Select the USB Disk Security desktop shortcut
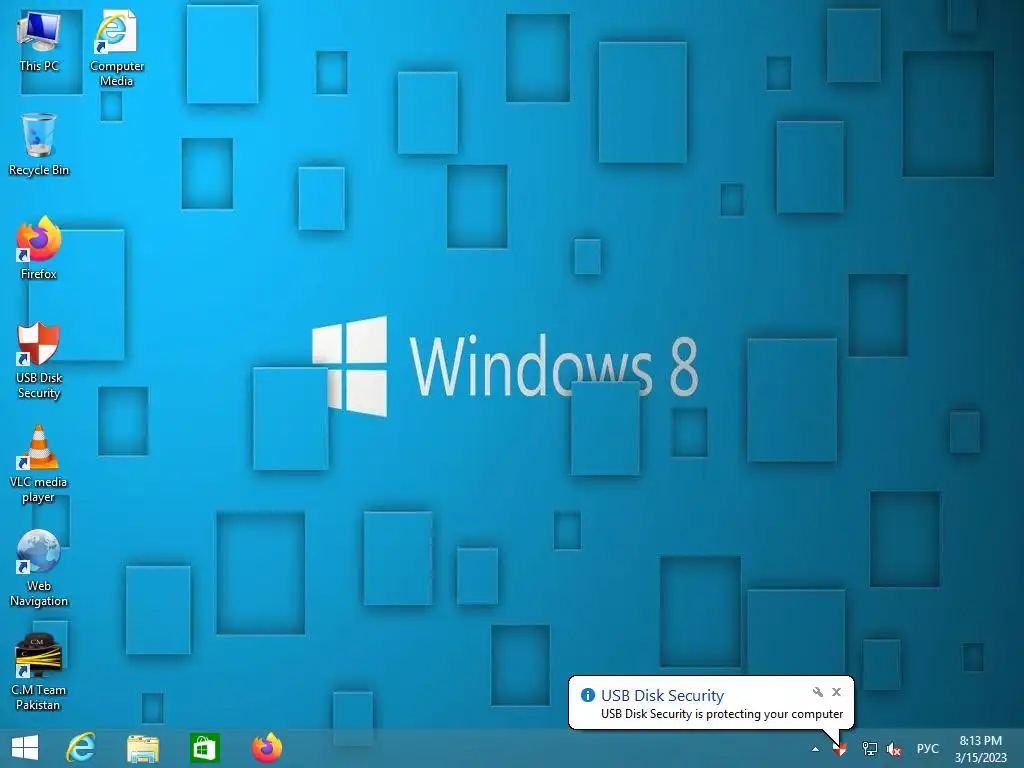Screen dimensions: 1024x768 pos(39,360)
